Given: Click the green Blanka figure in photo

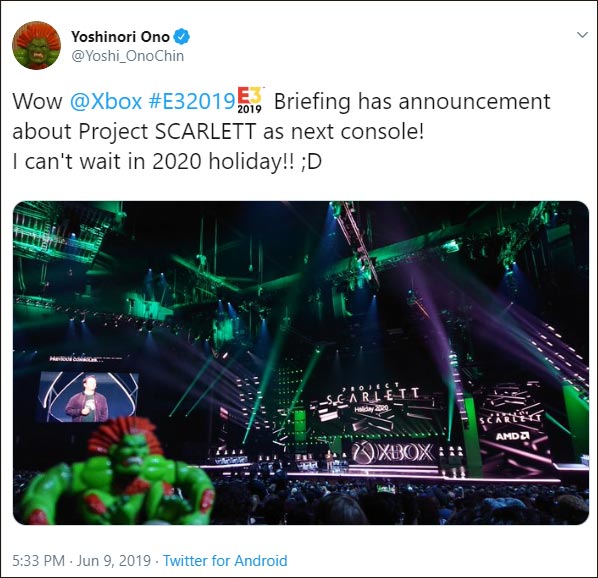Looking at the screenshot, I should [x=116, y=472].
